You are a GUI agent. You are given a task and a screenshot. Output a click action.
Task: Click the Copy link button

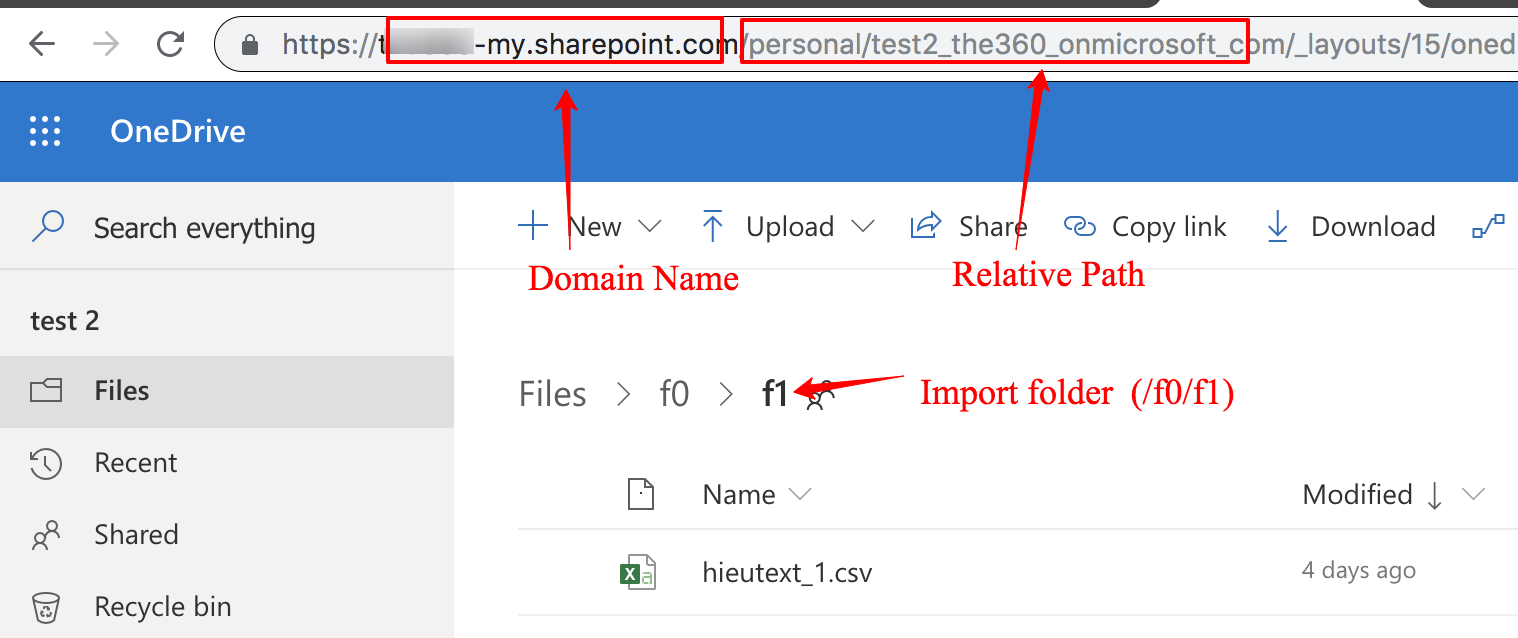tap(1146, 227)
